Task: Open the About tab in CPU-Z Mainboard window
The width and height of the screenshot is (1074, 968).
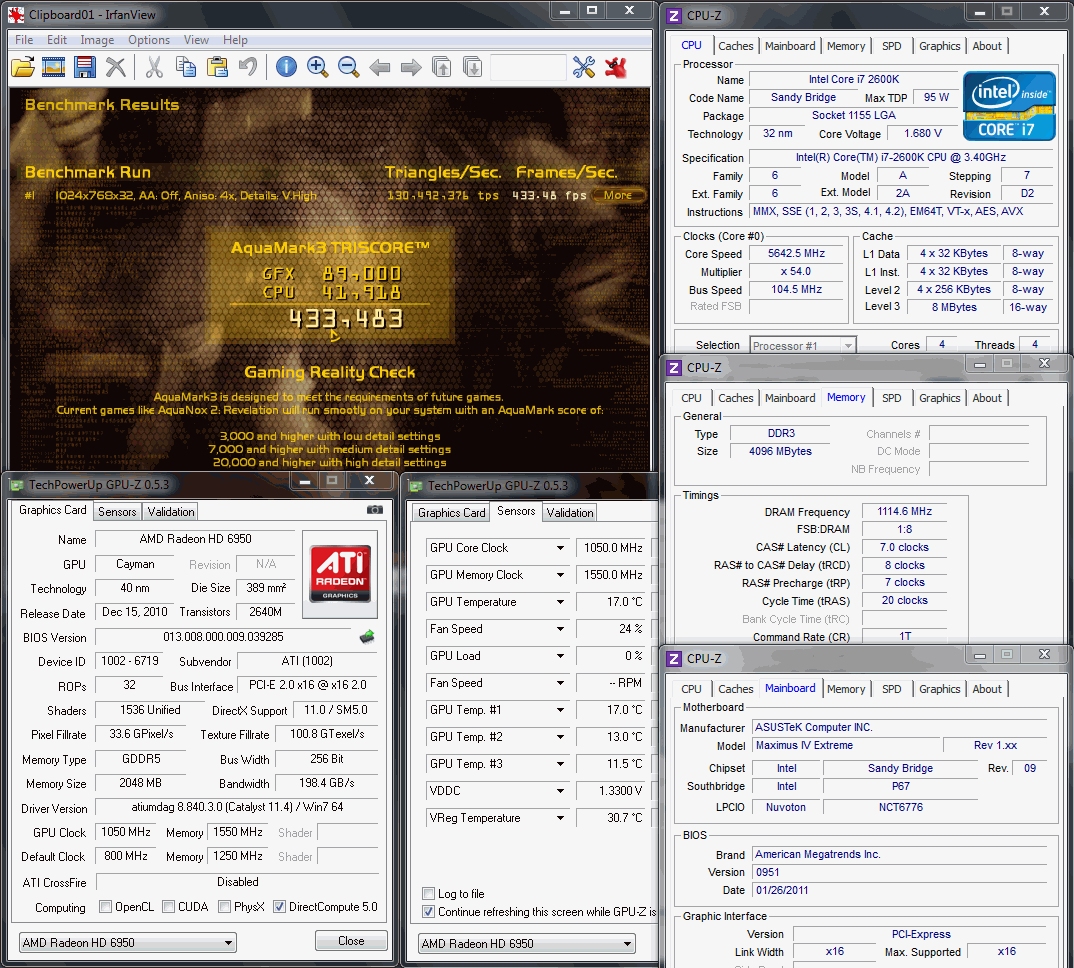Action: pos(986,689)
